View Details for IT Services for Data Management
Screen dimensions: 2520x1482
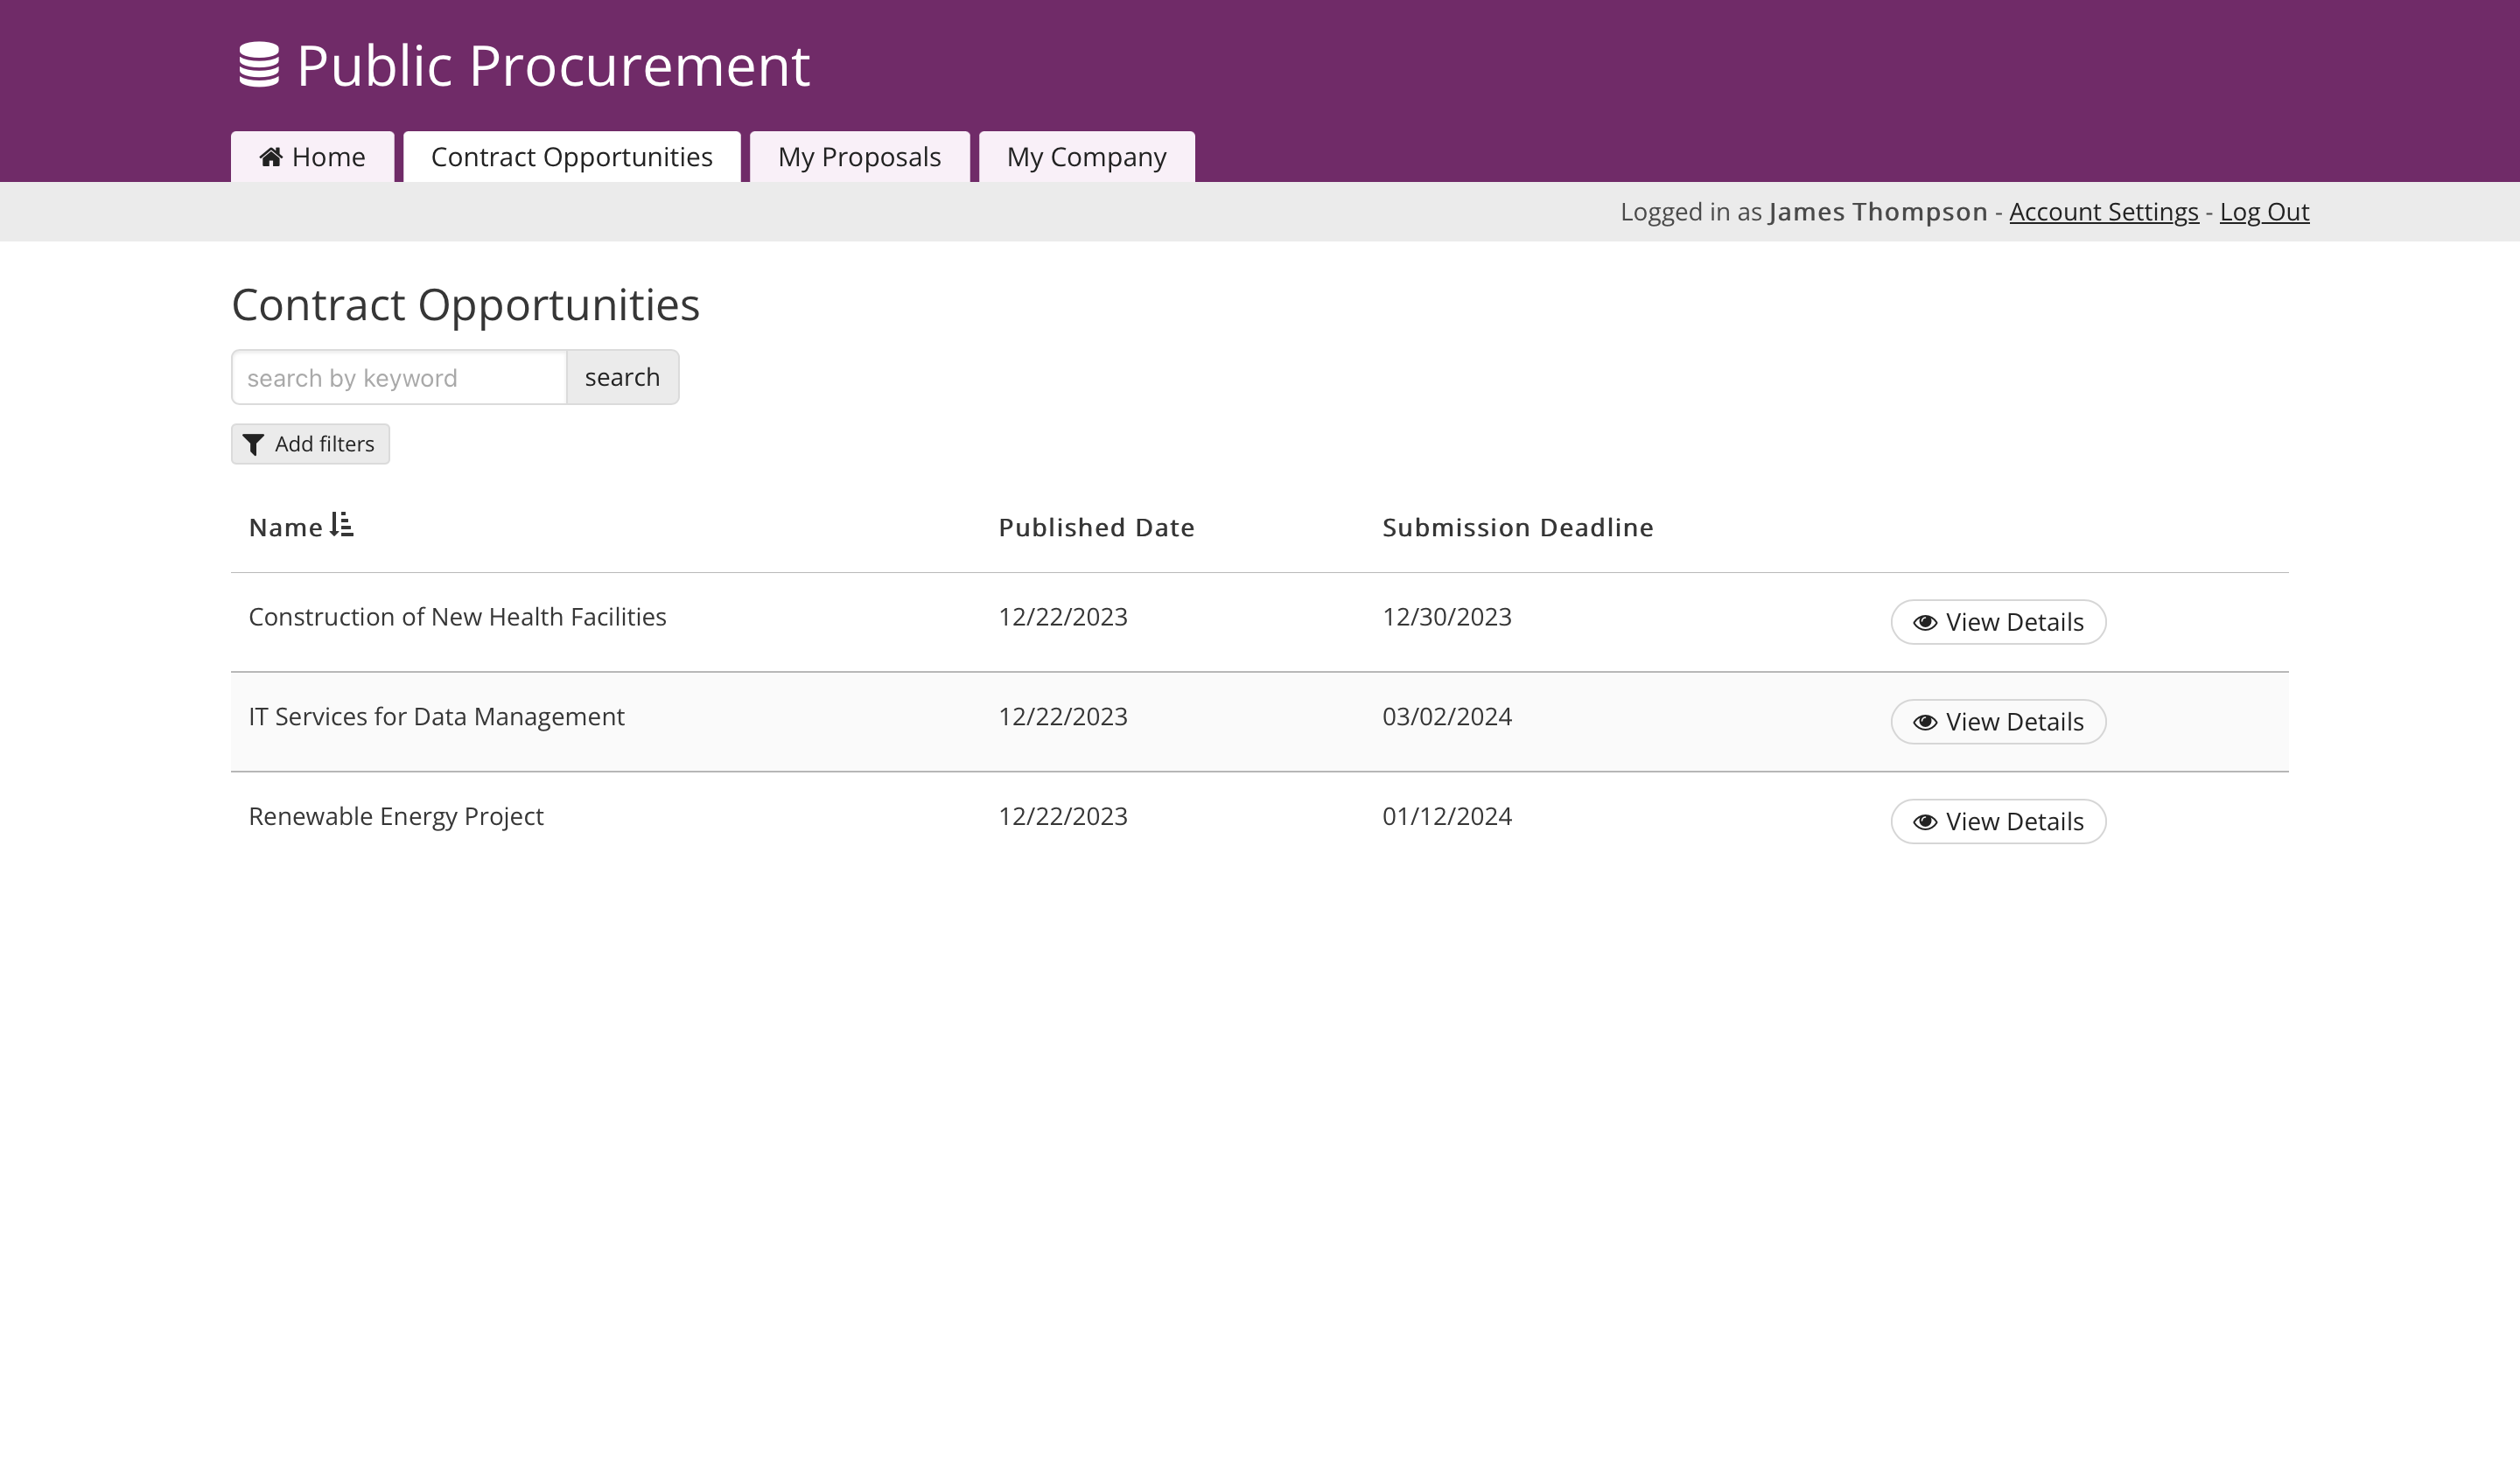pyautogui.click(x=1998, y=722)
